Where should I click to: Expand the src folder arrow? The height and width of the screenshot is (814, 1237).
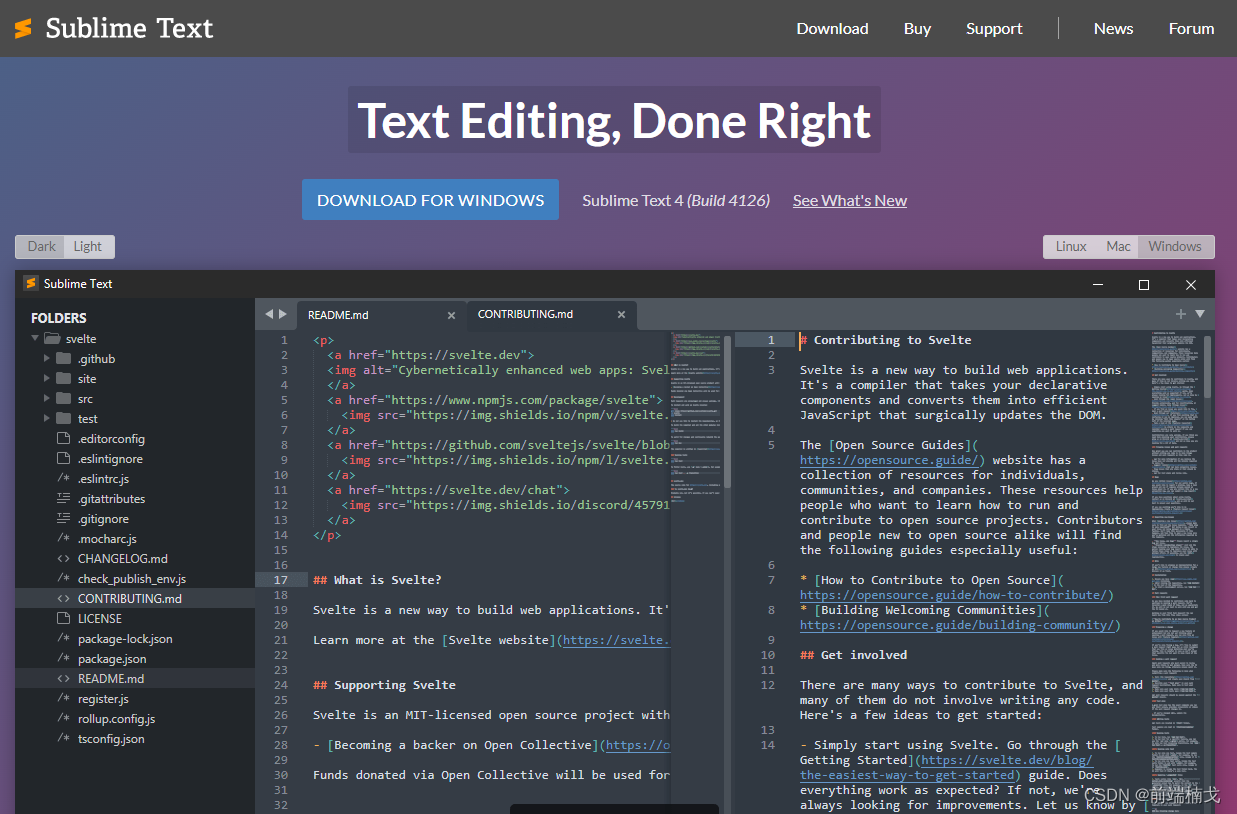point(46,399)
